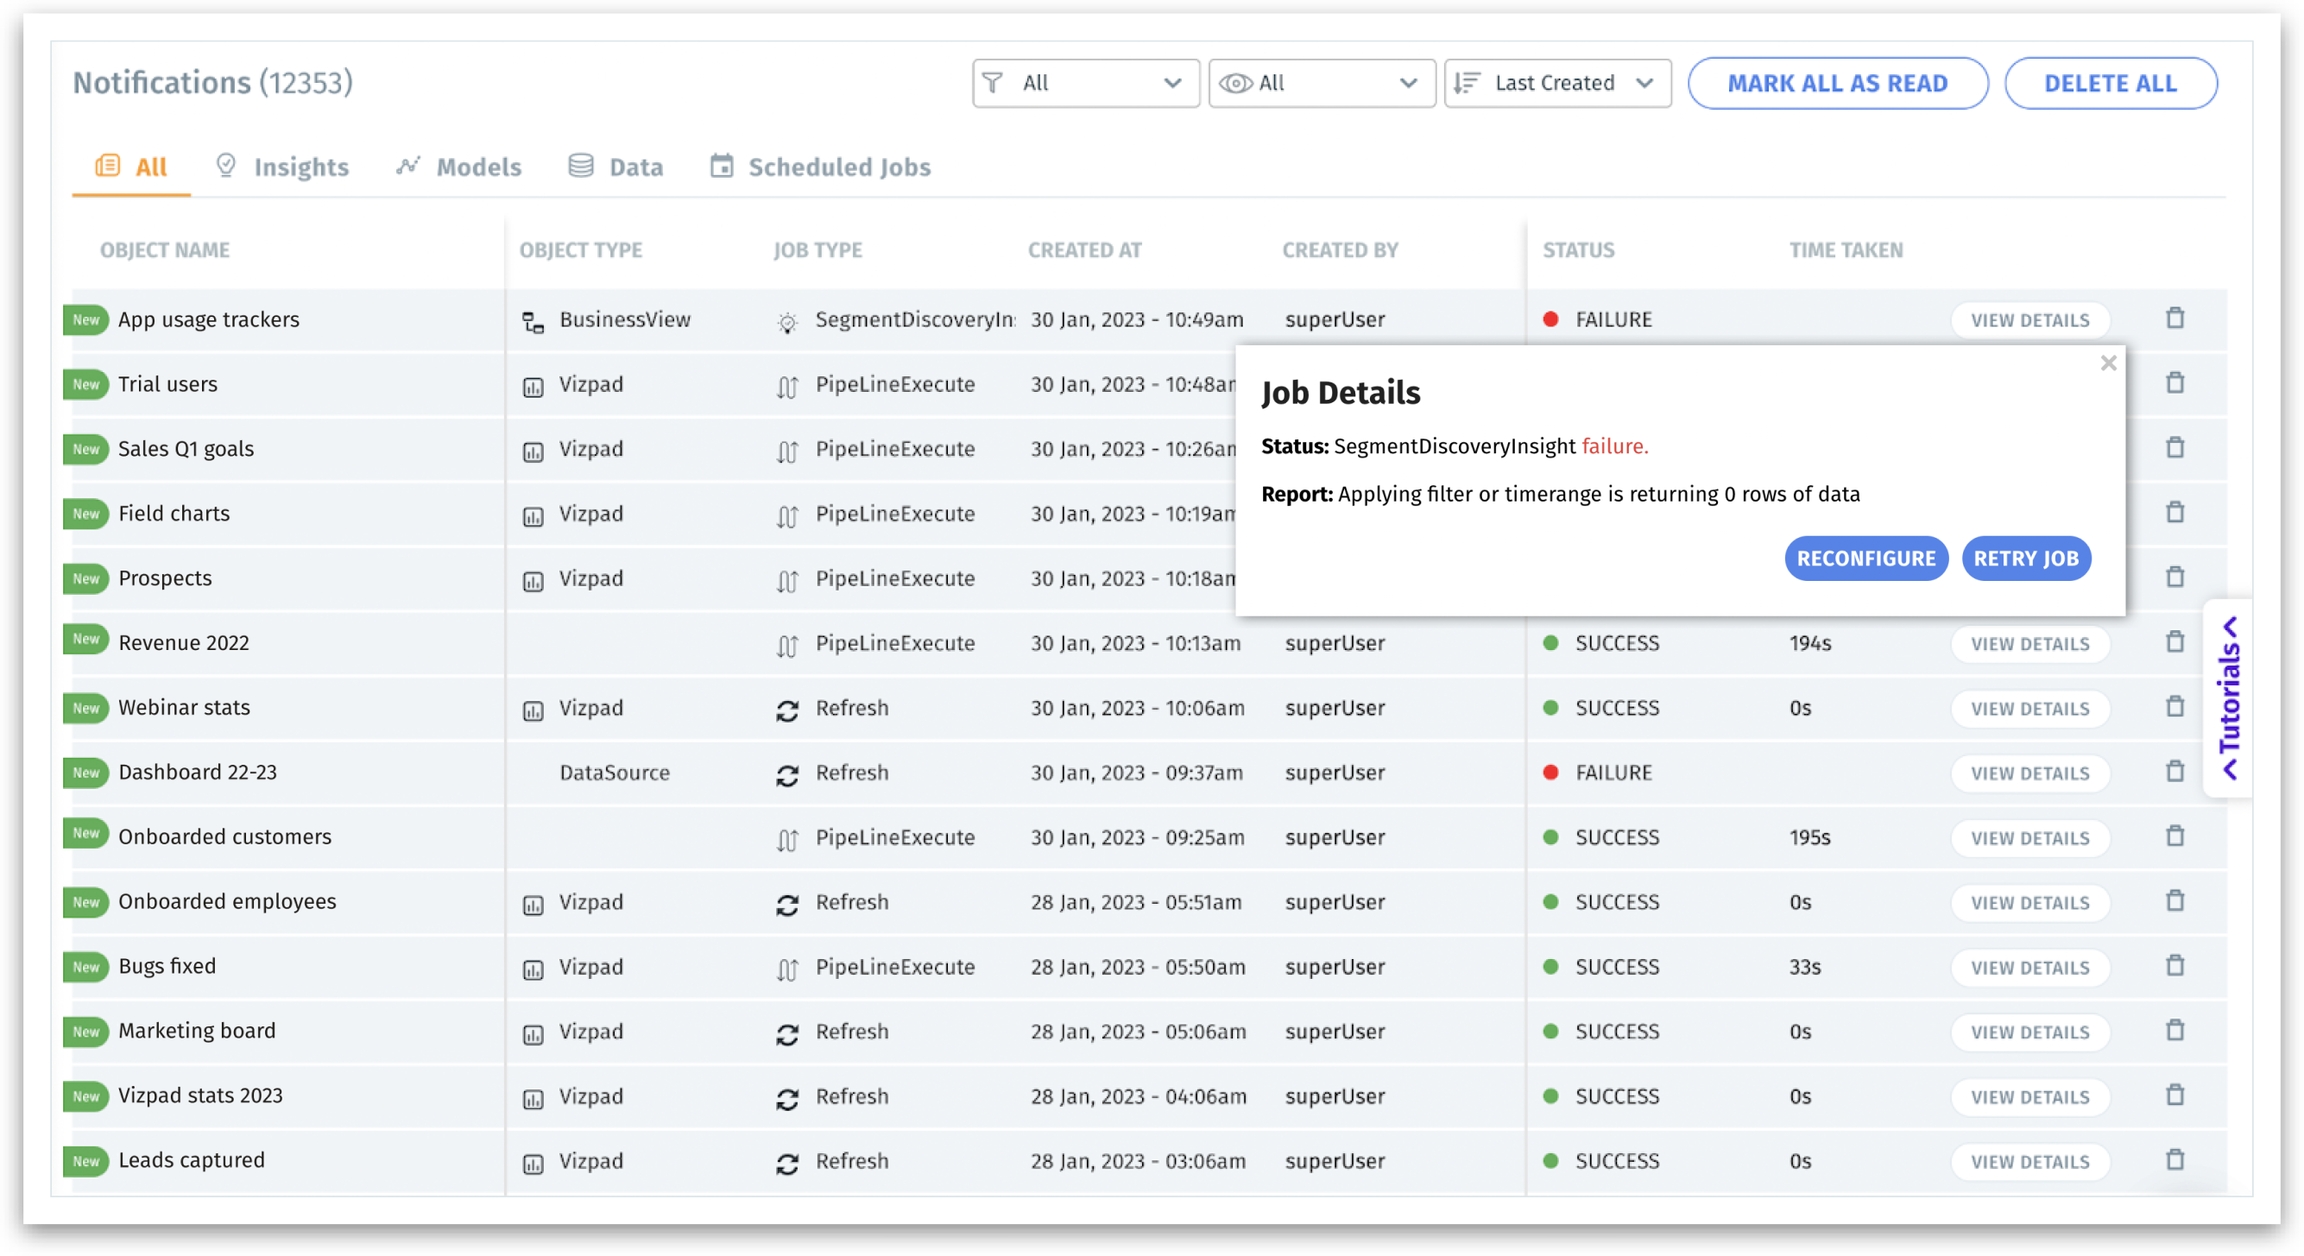Click BusinessView icon in App usage trackers row

pos(533,321)
